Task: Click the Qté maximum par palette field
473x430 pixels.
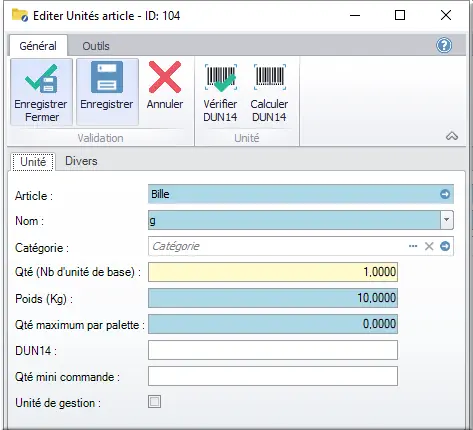Action: [x=273, y=324]
